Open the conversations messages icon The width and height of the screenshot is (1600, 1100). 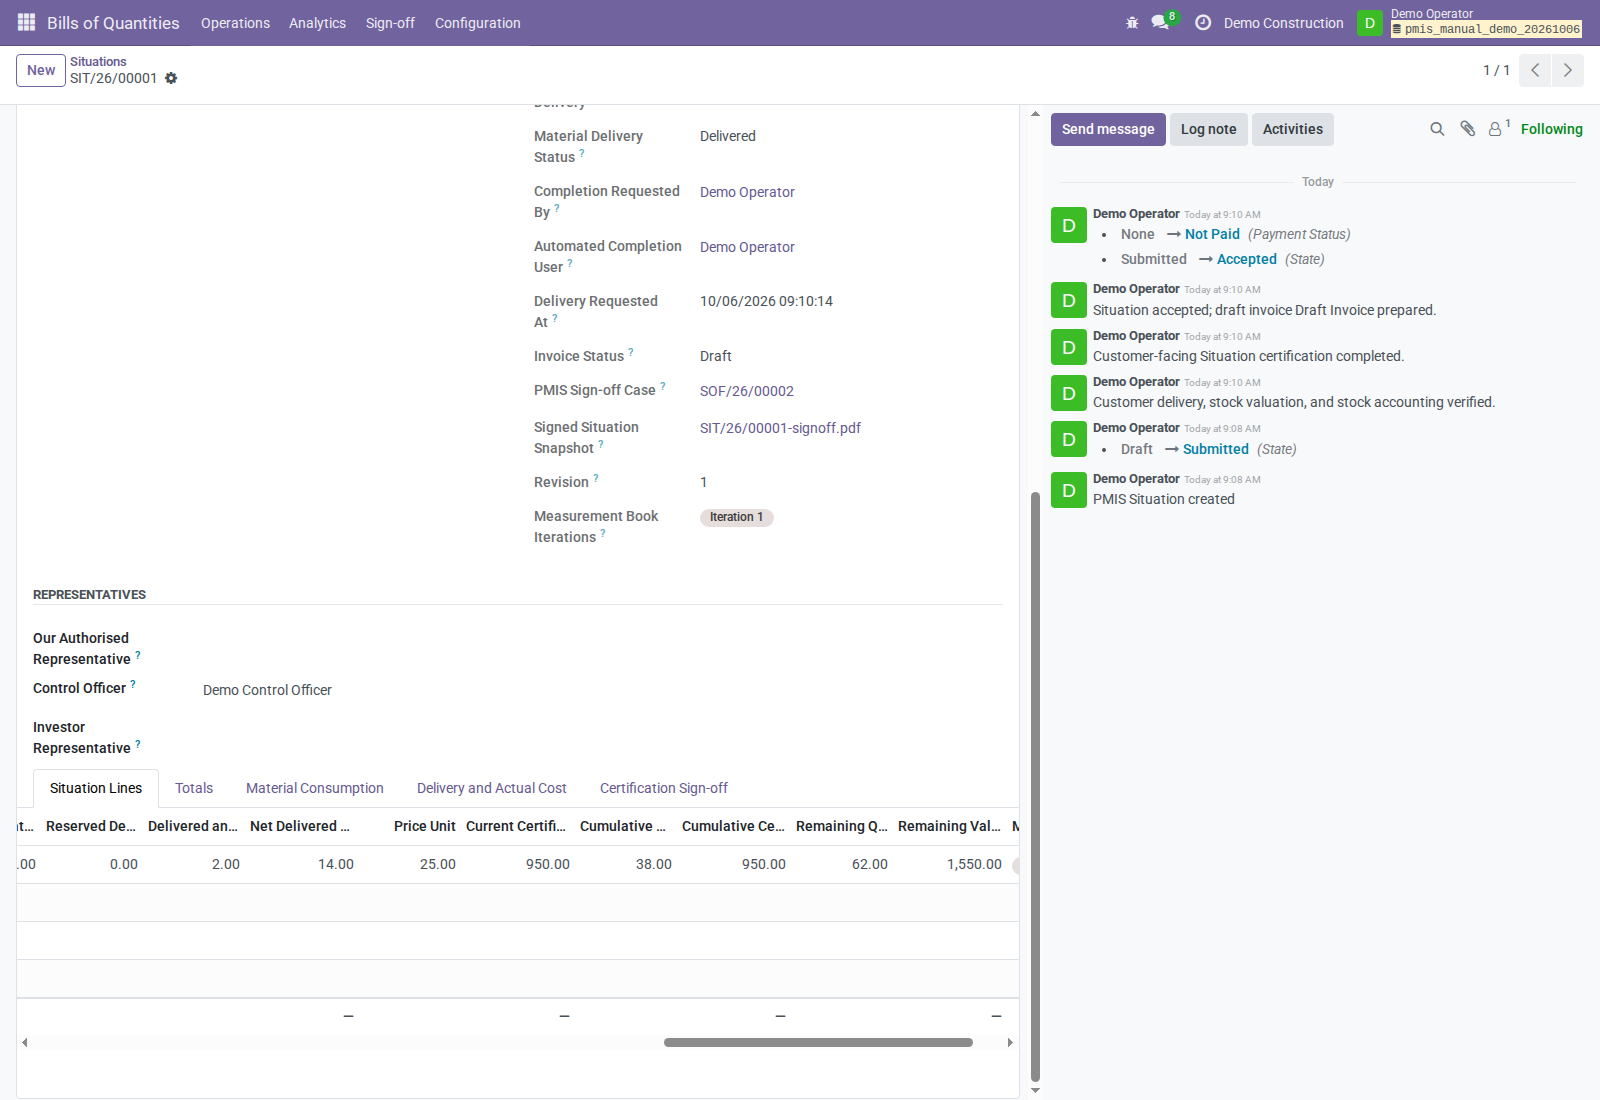(1160, 23)
